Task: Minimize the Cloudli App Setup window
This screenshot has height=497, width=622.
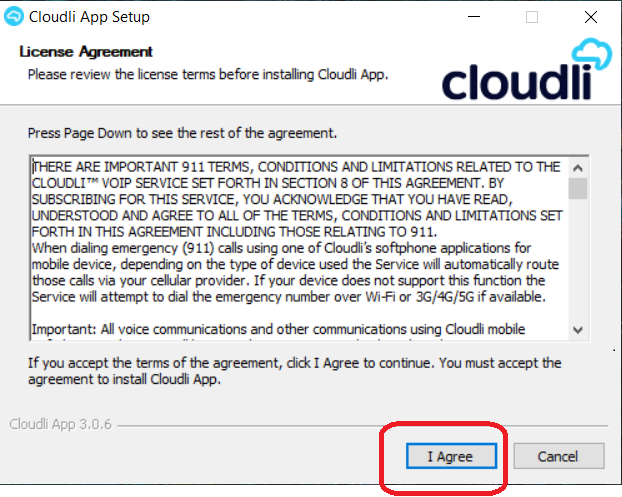Action: click(x=474, y=17)
